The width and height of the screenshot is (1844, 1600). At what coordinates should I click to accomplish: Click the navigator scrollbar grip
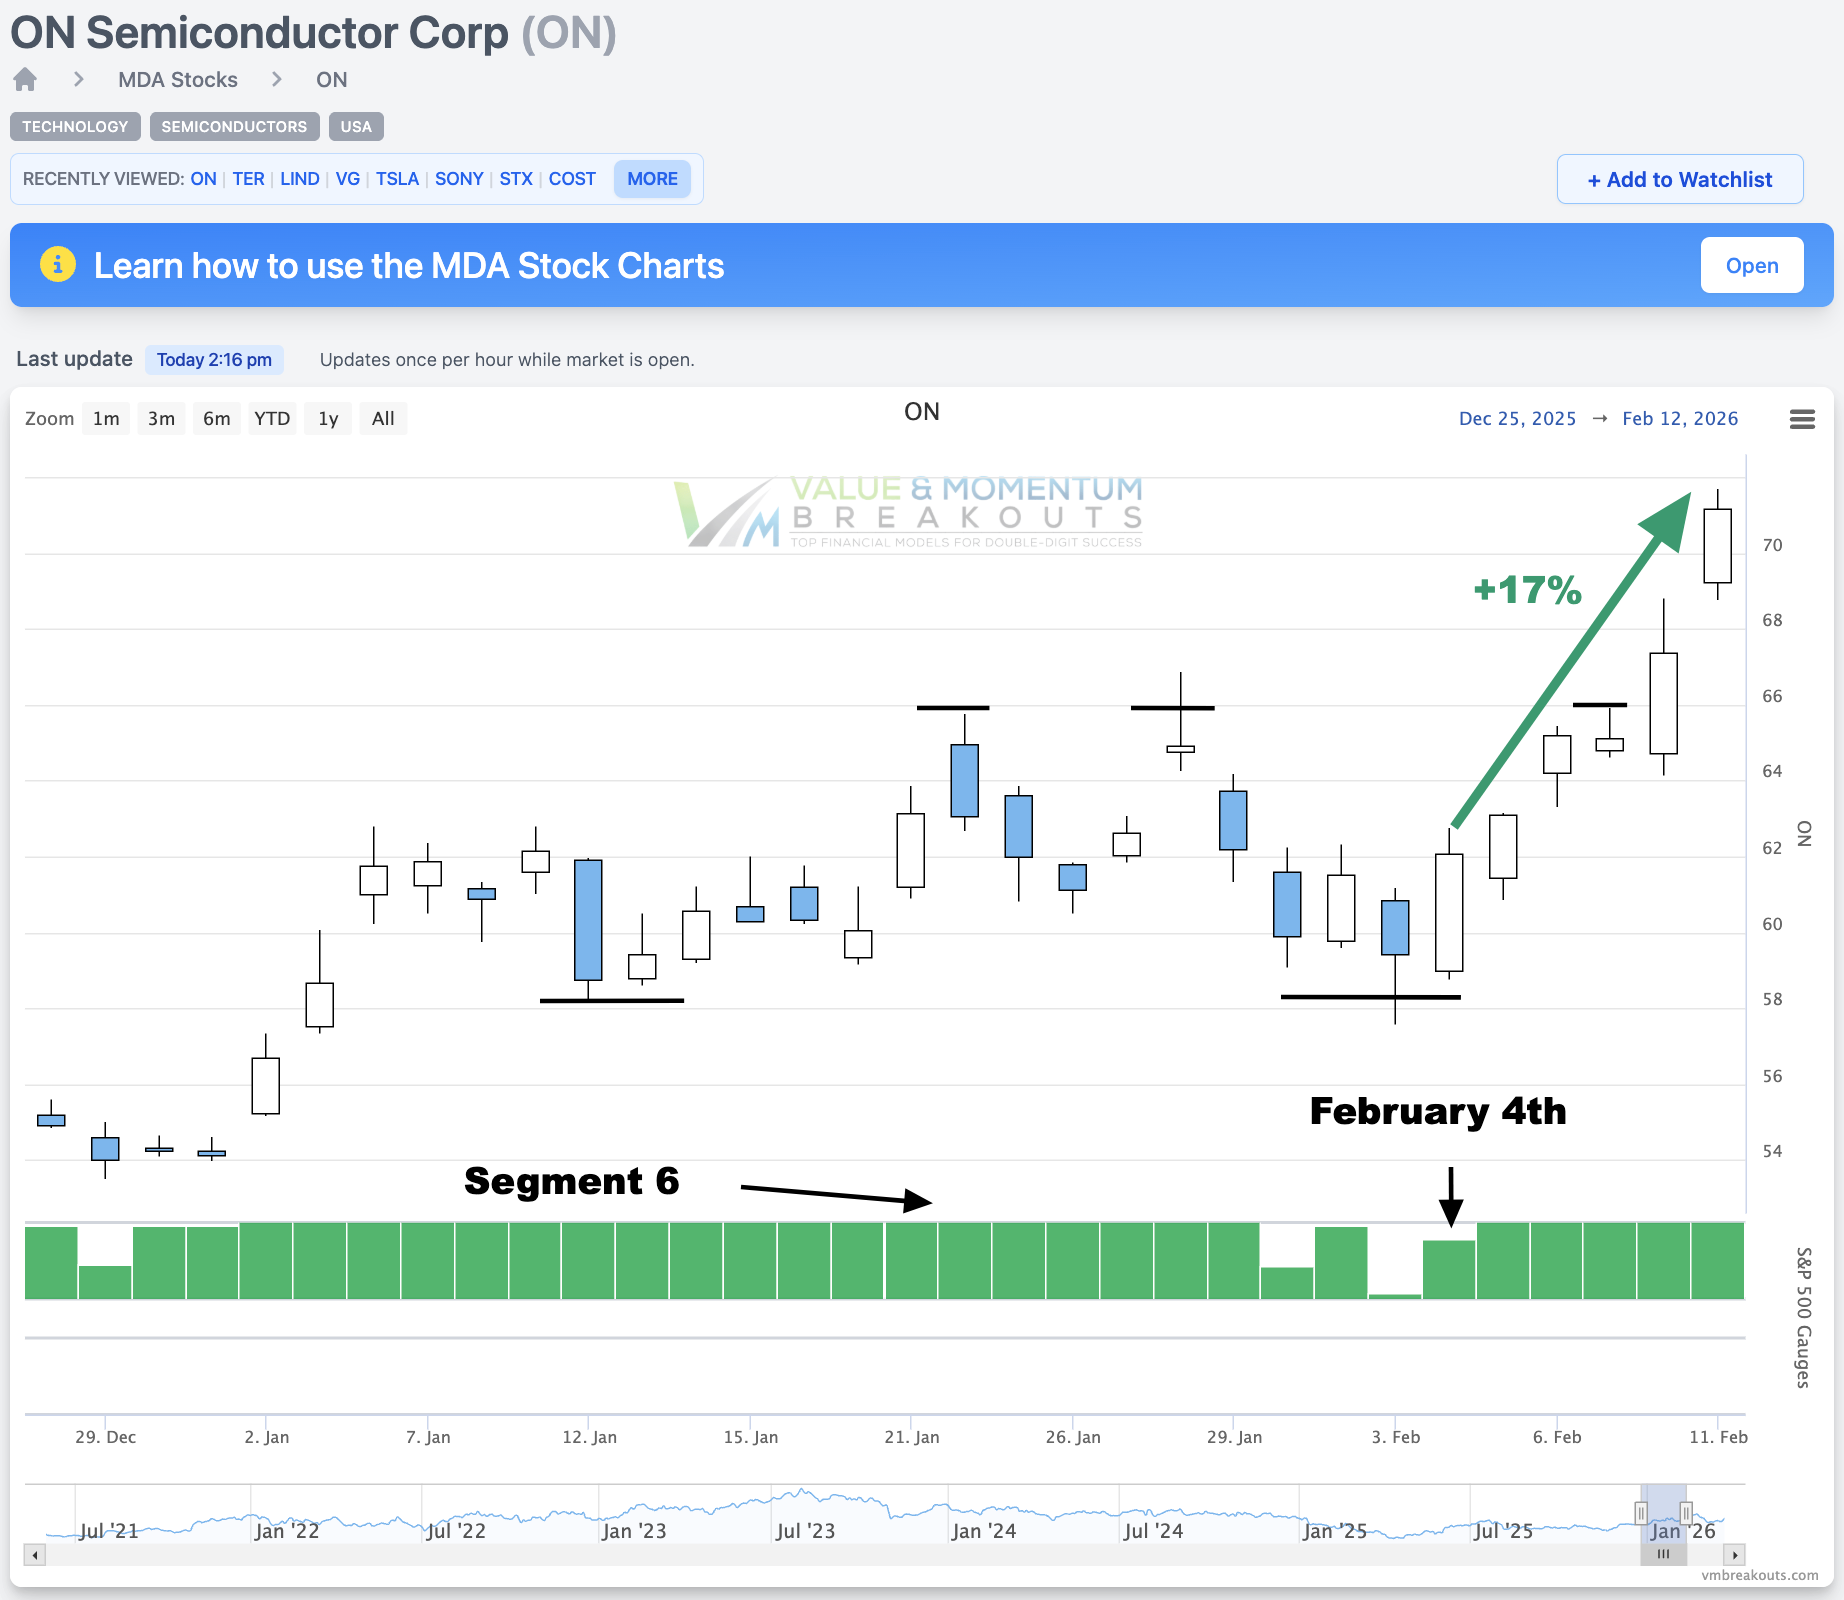1663,1555
